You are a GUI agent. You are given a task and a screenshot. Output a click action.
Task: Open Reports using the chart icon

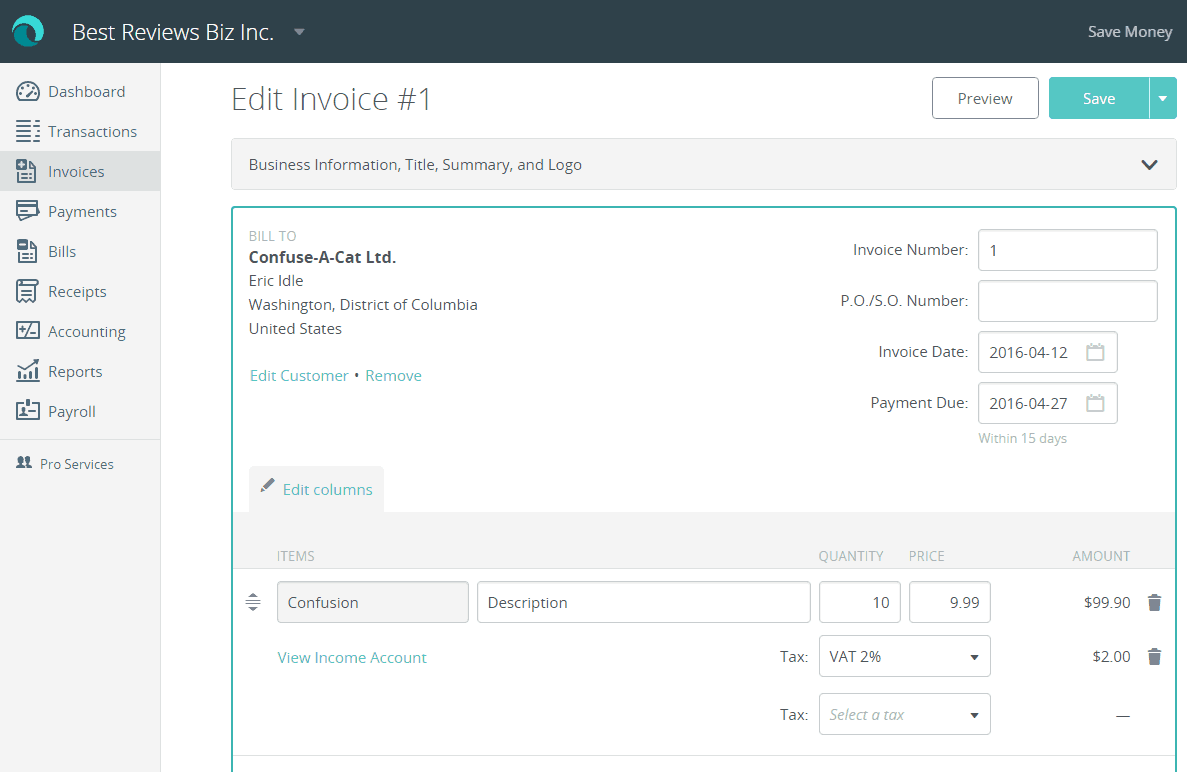(x=27, y=371)
